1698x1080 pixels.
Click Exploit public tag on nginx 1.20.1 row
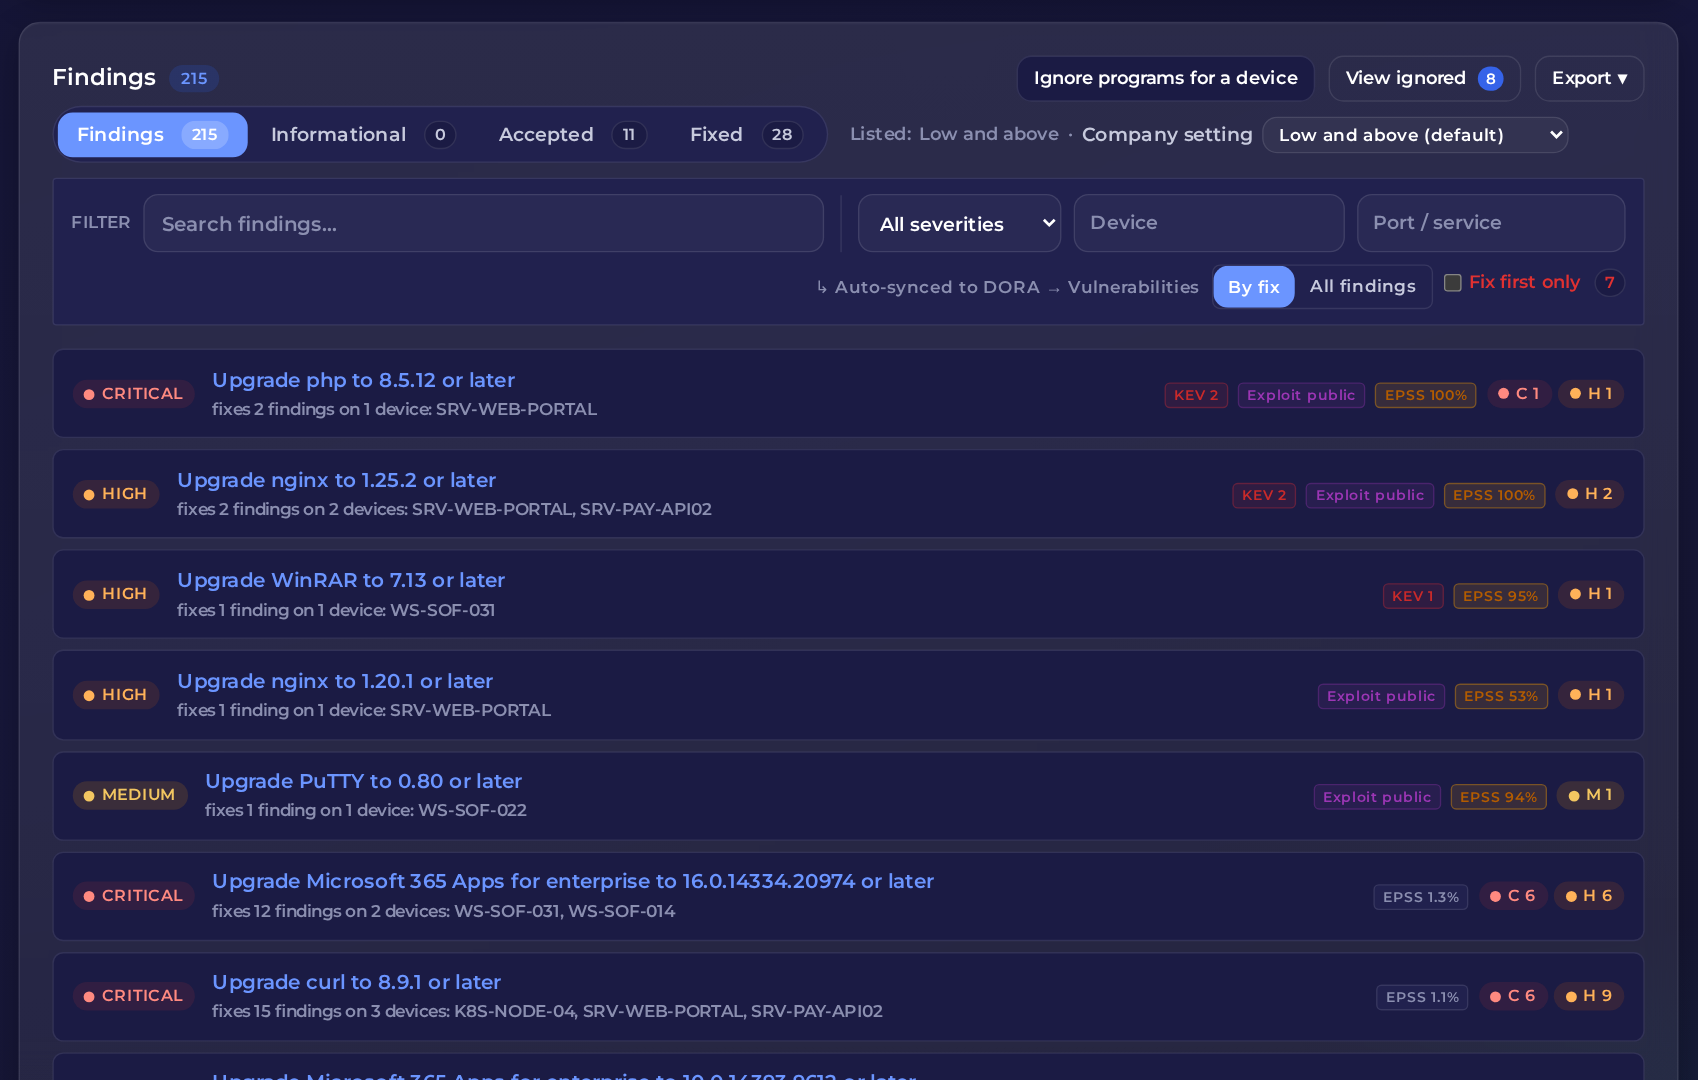click(x=1381, y=696)
